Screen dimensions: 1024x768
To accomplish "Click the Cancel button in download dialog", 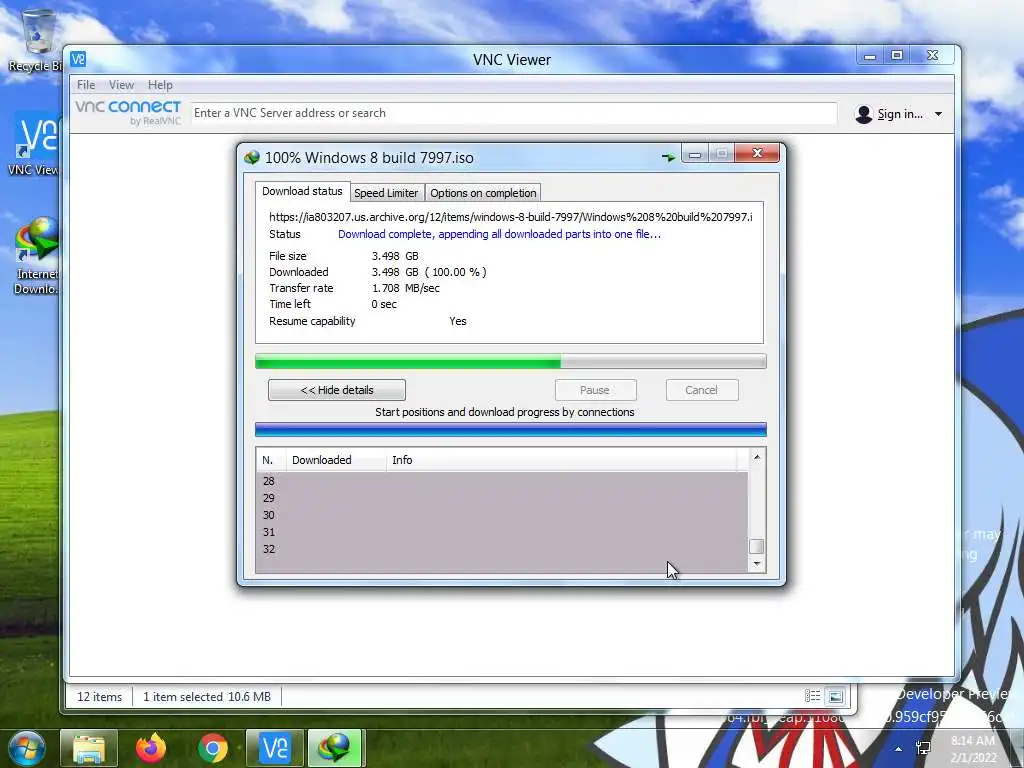I will 702,390.
